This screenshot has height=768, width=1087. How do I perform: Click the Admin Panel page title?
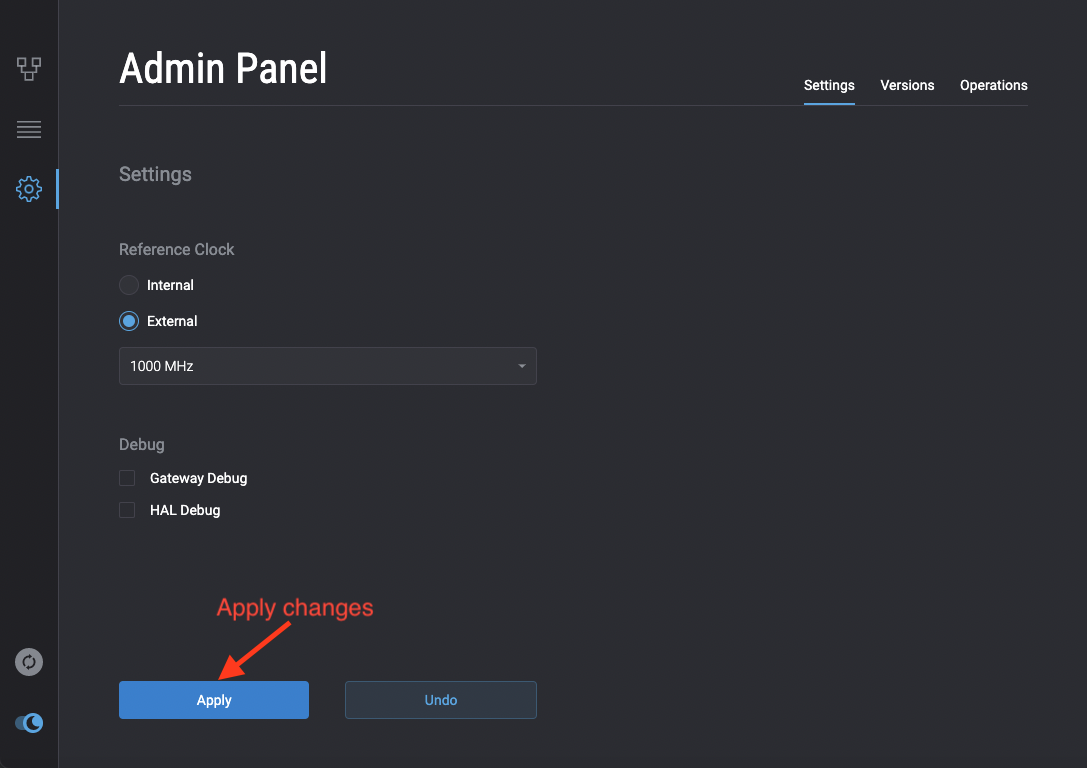[x=223, y=69]
